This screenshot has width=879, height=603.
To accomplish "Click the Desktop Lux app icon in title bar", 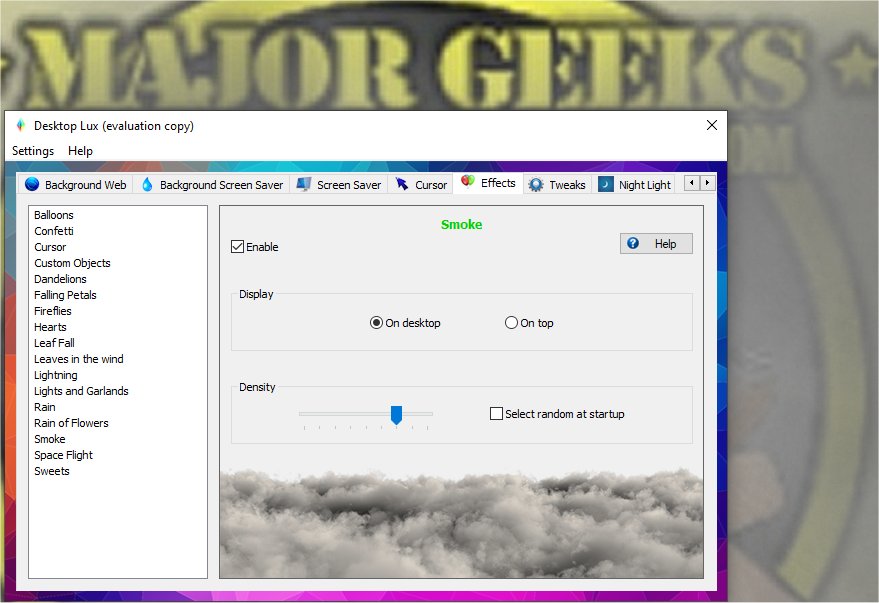I will [21, 126].
